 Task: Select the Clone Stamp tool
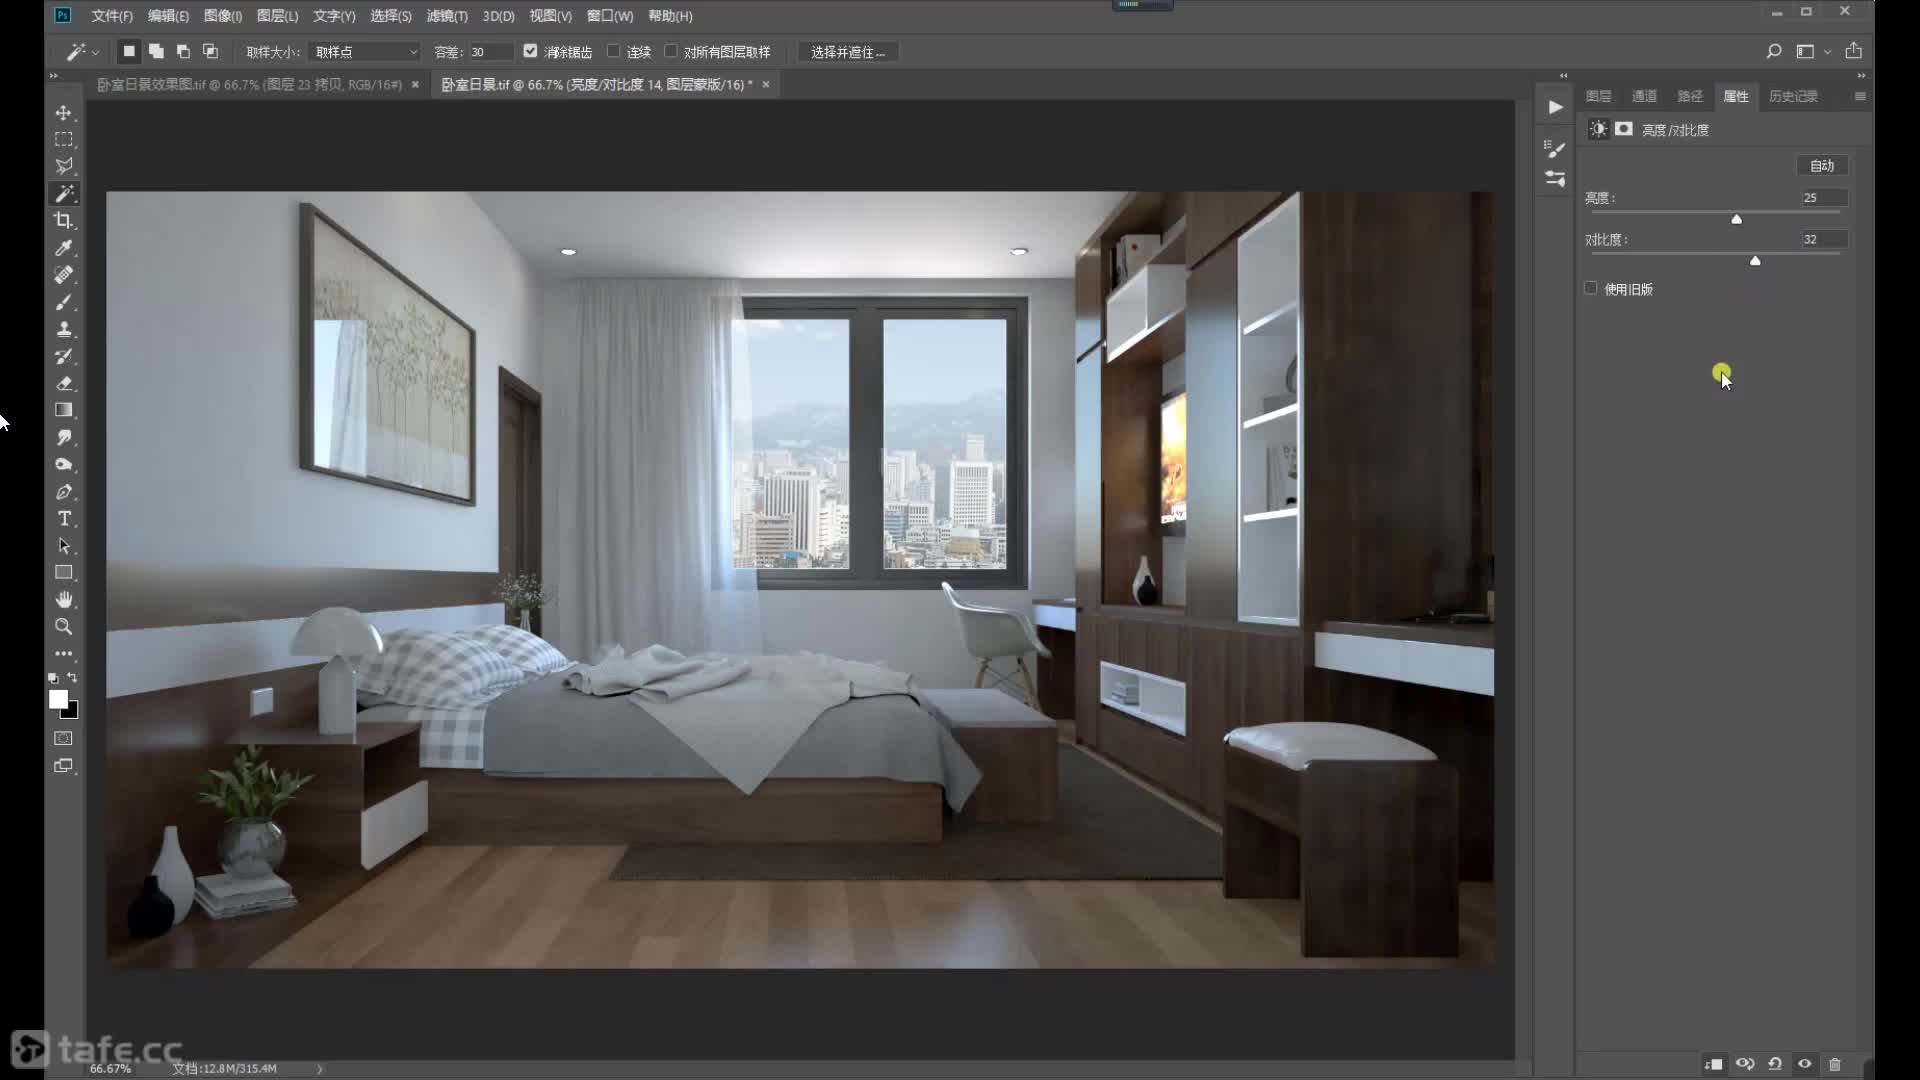point(63,329)
